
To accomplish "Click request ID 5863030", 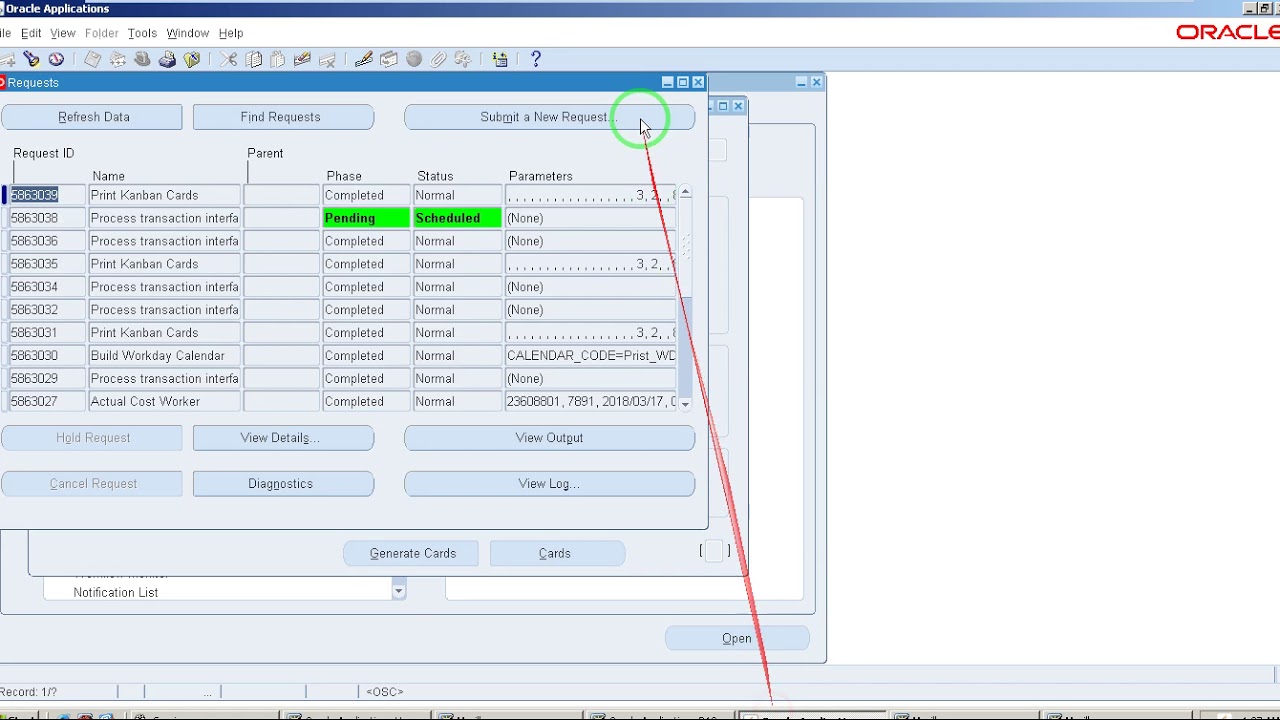I will (x=47, y=356).
